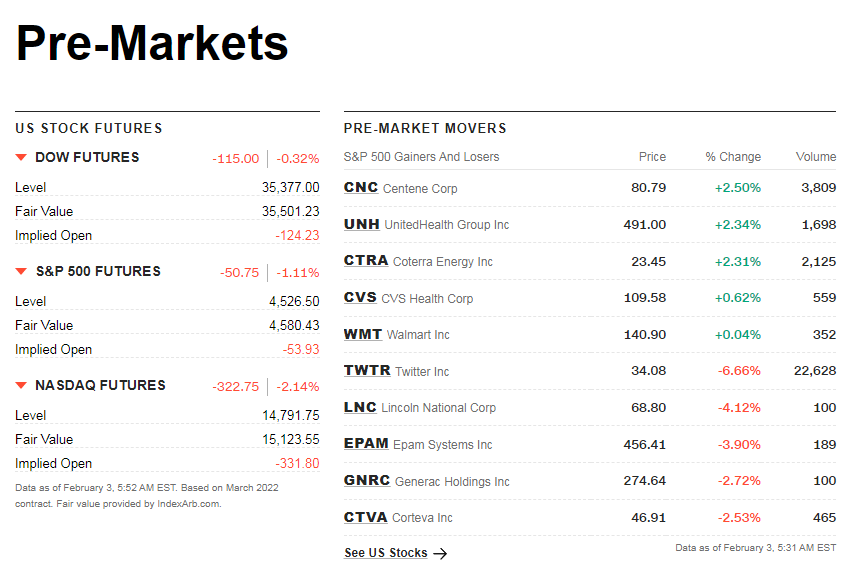Click the GNRC Generac Holdings ticker

[366, 481]
